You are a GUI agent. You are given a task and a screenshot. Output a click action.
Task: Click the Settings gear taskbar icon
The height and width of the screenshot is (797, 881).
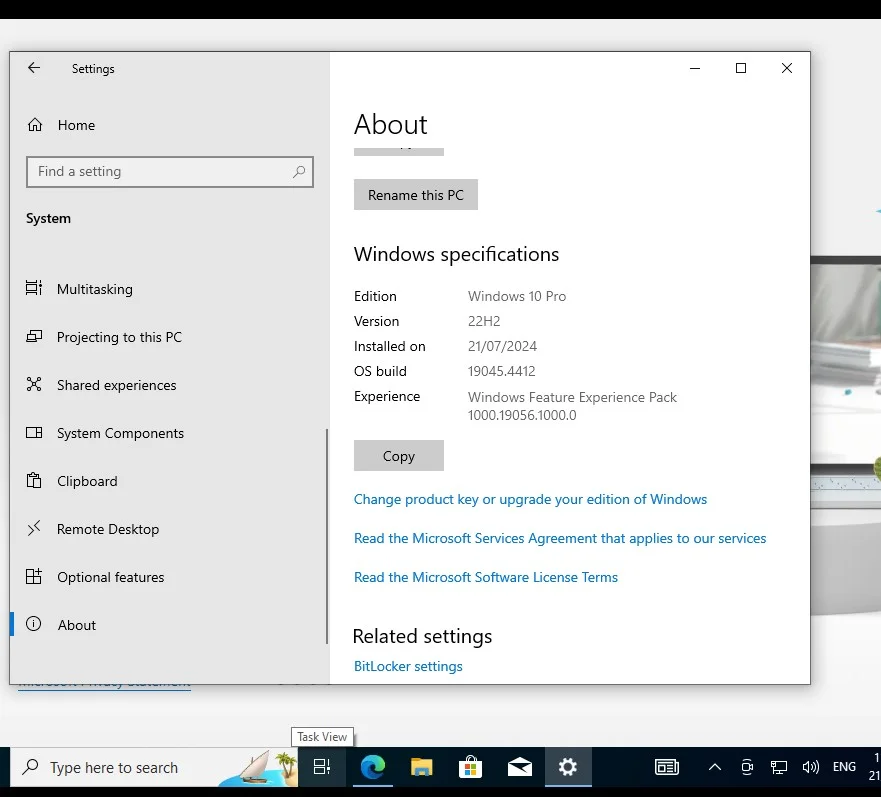click(568, 767)
